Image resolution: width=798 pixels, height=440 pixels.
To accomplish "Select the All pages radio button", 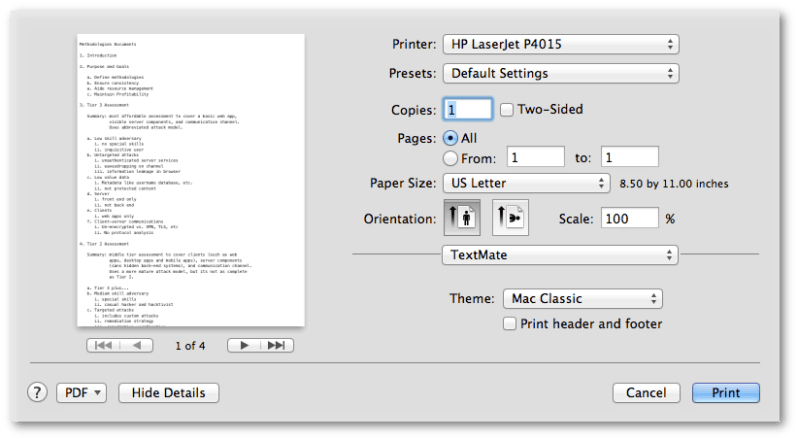I will 450,138.
